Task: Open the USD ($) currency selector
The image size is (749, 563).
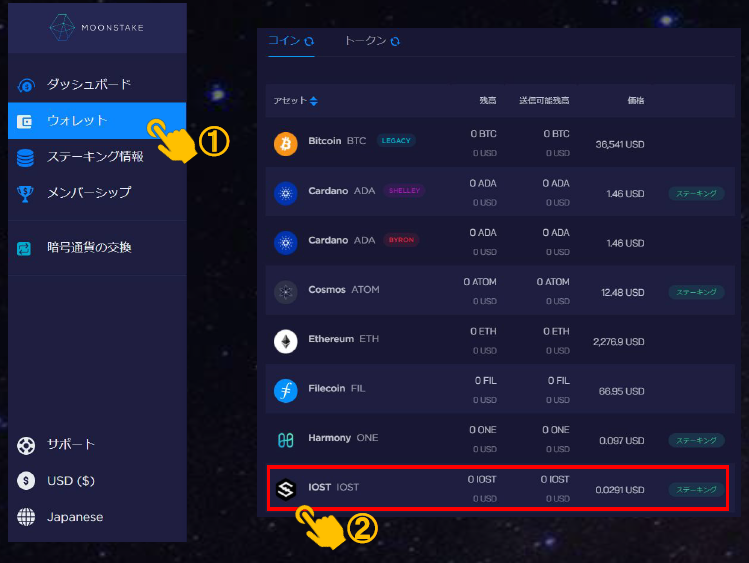Action: 71,481
